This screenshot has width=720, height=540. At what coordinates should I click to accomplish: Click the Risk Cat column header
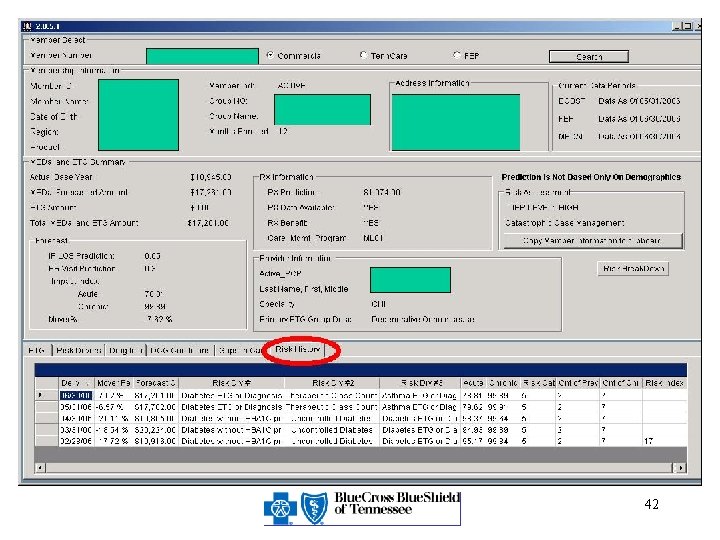539,383
